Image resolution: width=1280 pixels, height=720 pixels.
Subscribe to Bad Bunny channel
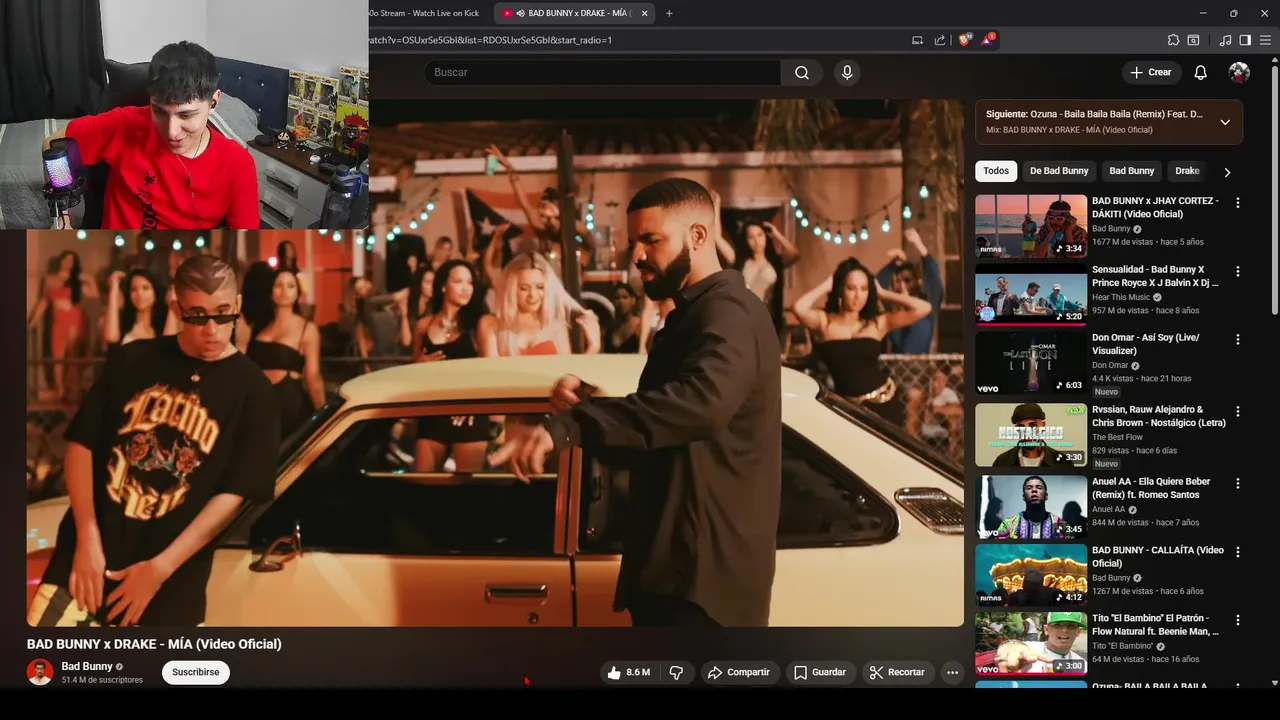click(x=195, y=672)
